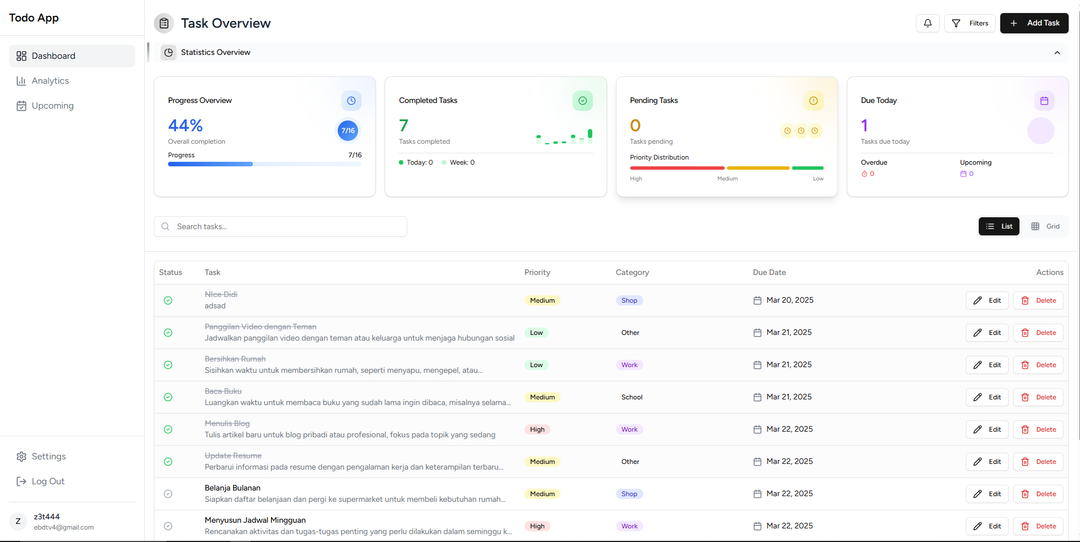1080x542 pixels.
Task: Click calendar icon in Baca Buku row
Action: (x=758, y=397)
